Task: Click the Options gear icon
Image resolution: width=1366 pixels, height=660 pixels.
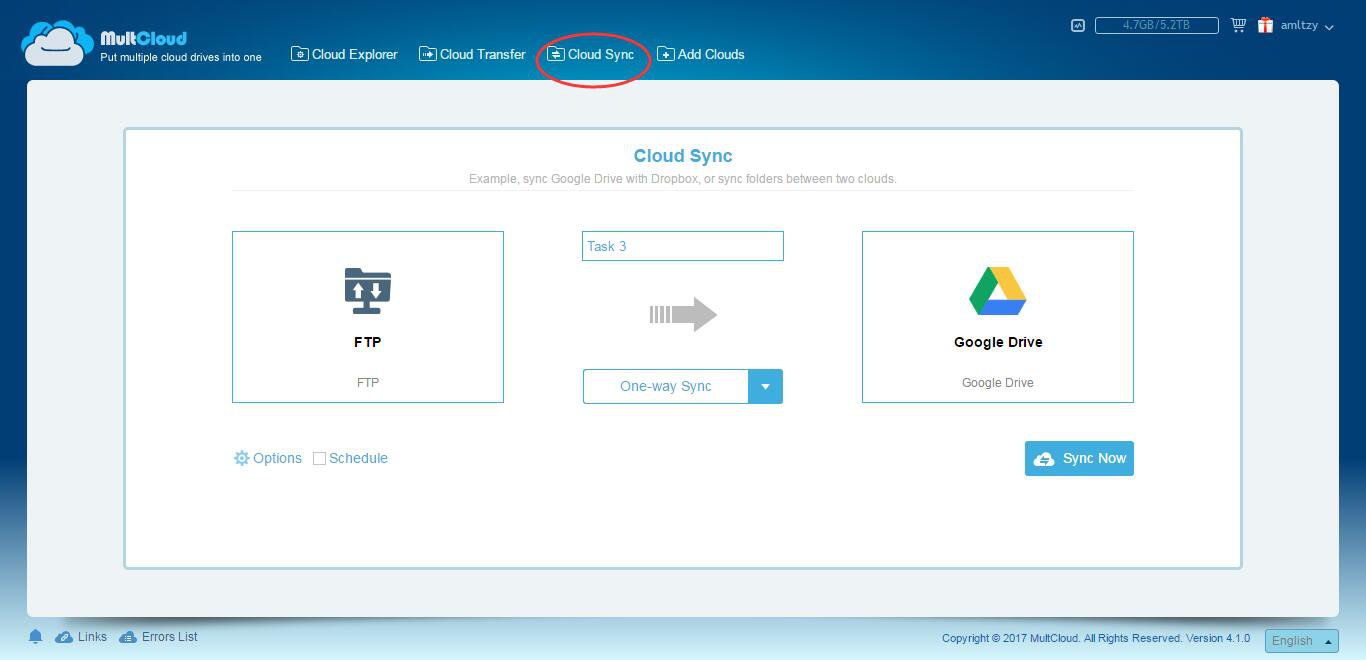Action: click(x=241, y=458)
